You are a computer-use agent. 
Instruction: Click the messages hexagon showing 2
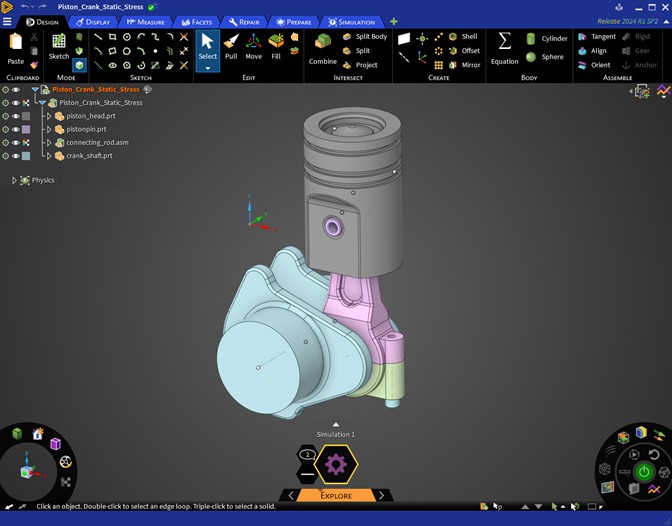click(x=307, y=455)
